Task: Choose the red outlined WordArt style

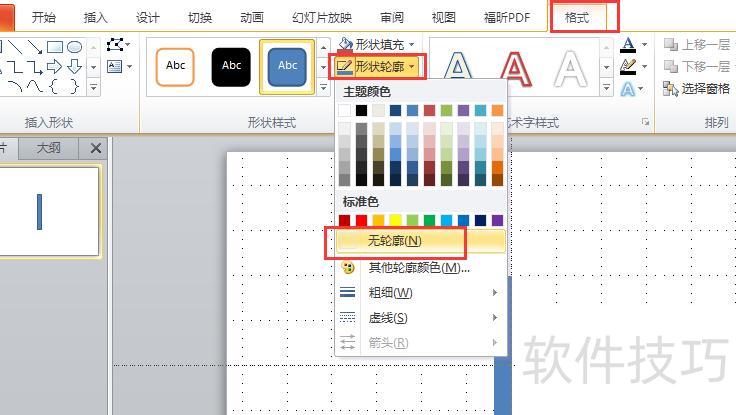Action: click(x=514, y=68)
